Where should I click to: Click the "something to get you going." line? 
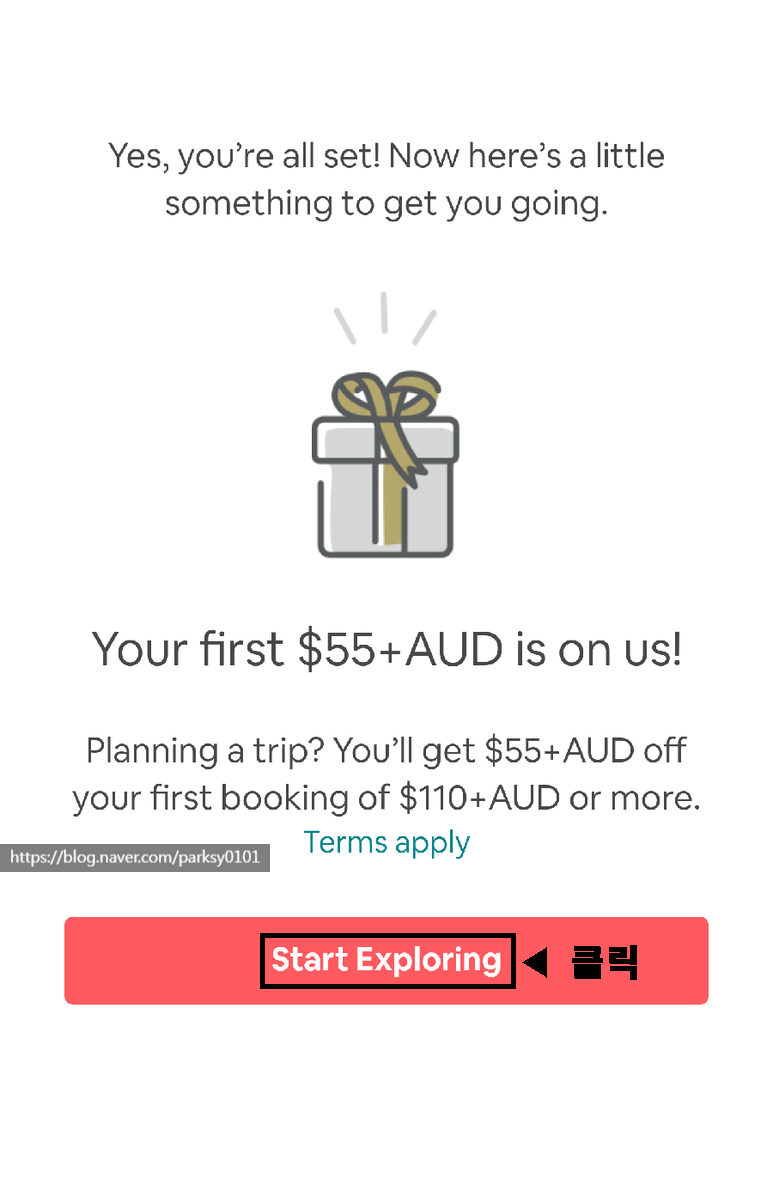tap(386, 203)
